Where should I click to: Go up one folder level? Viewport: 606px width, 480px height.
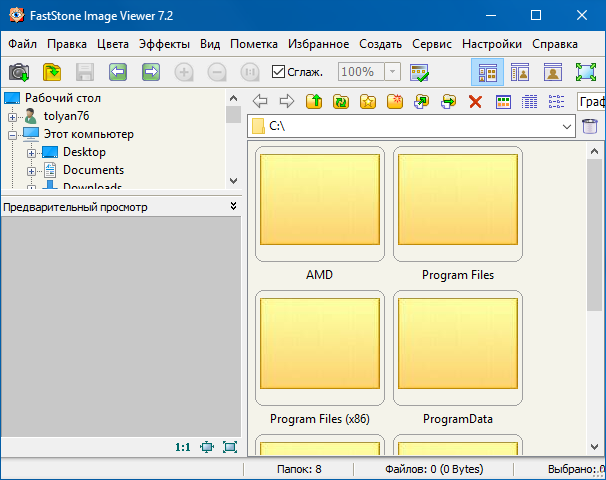click(x=314, y=101)
